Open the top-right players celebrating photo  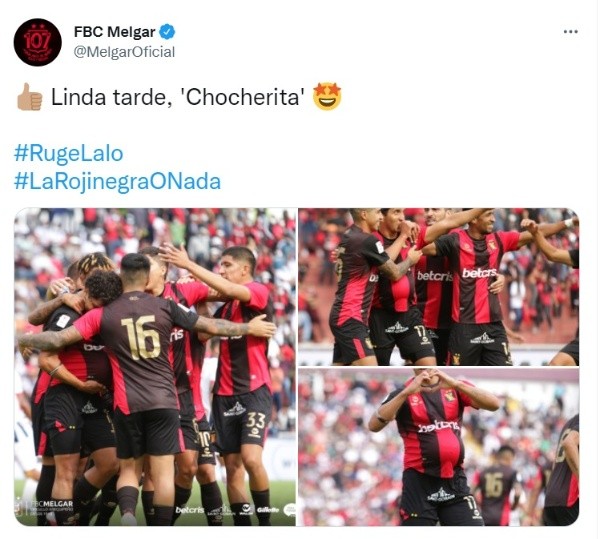(439, 287)
